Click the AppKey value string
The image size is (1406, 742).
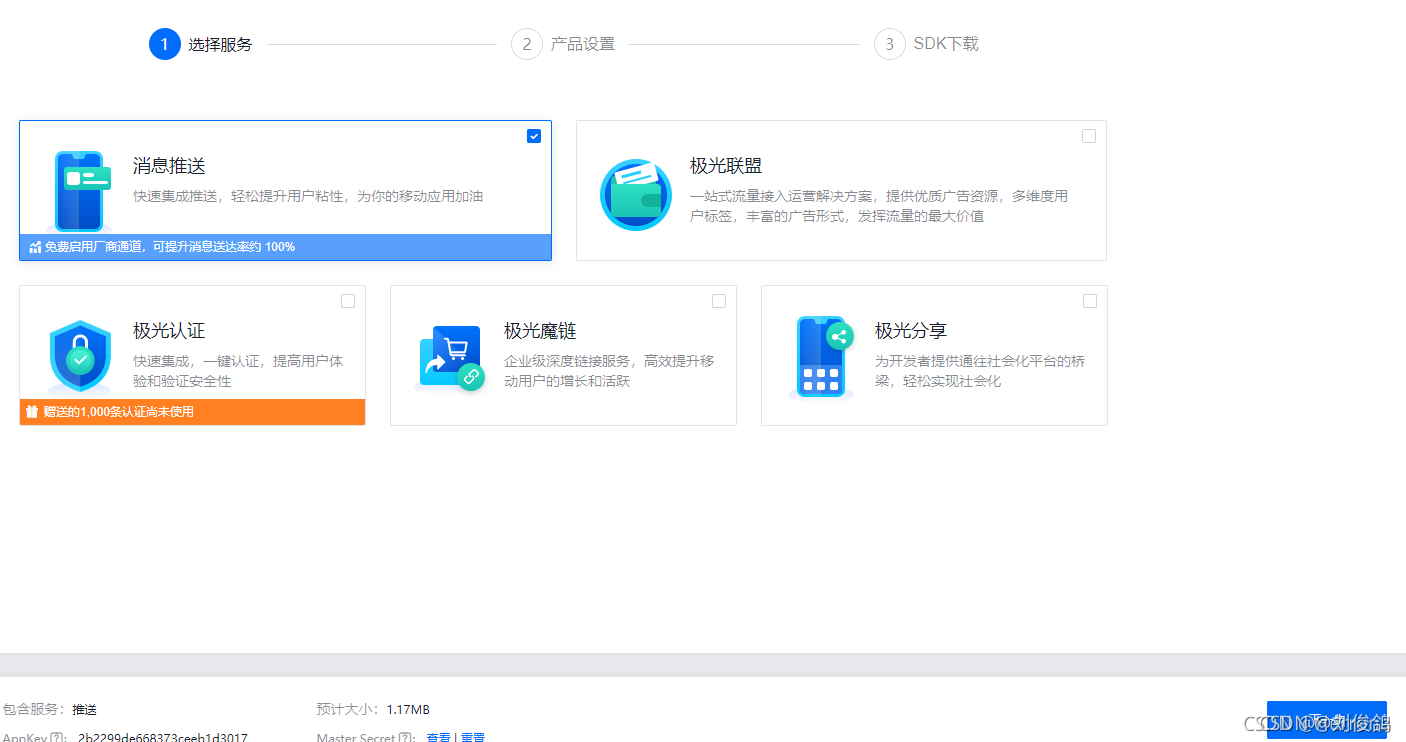[163, 738]
